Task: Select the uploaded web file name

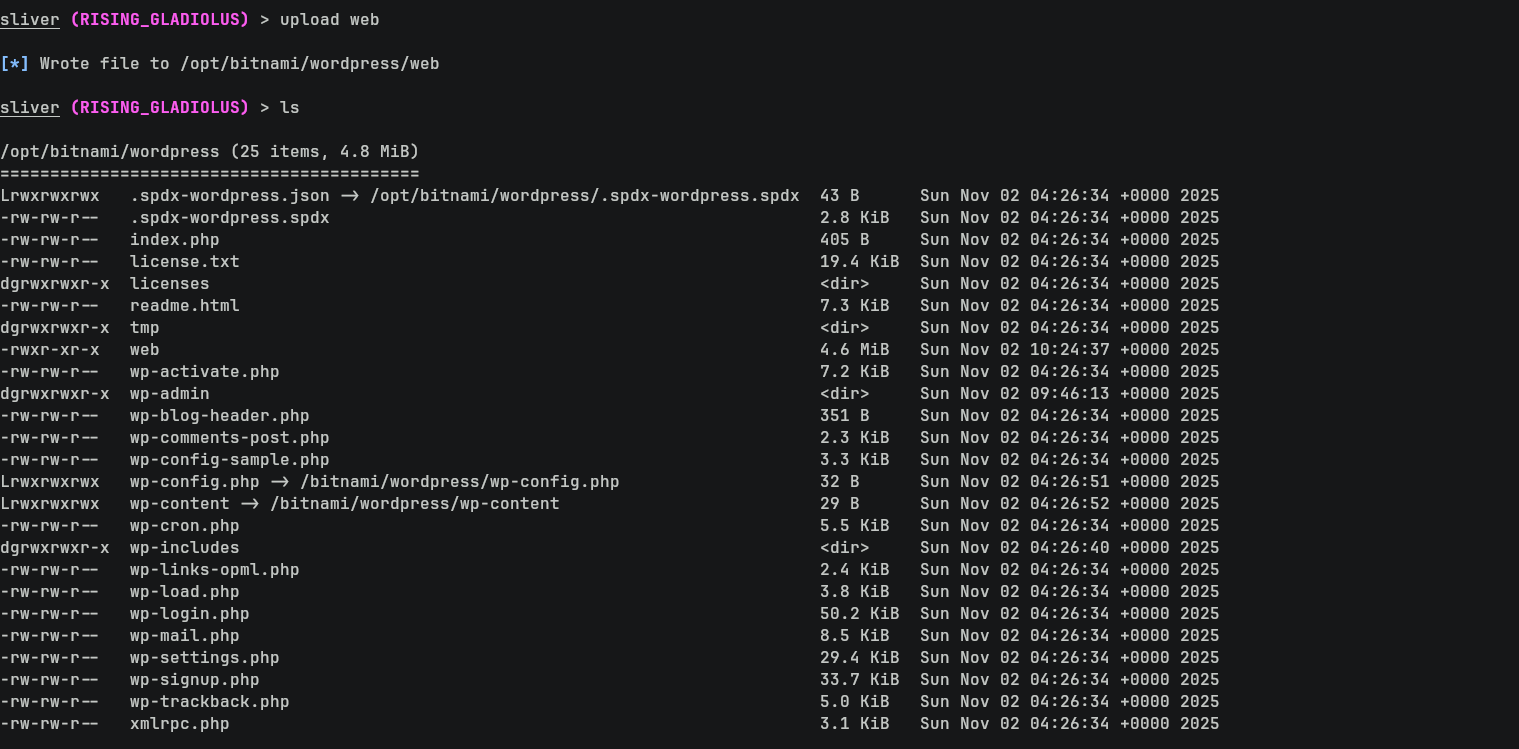Action: [x=144, y=350]
